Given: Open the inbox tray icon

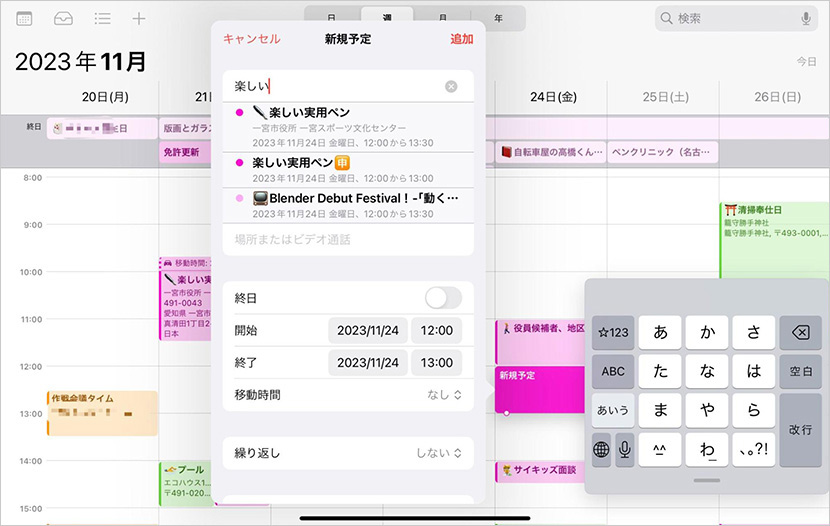Looking at the screenshot, I should (x=64, y=19).
